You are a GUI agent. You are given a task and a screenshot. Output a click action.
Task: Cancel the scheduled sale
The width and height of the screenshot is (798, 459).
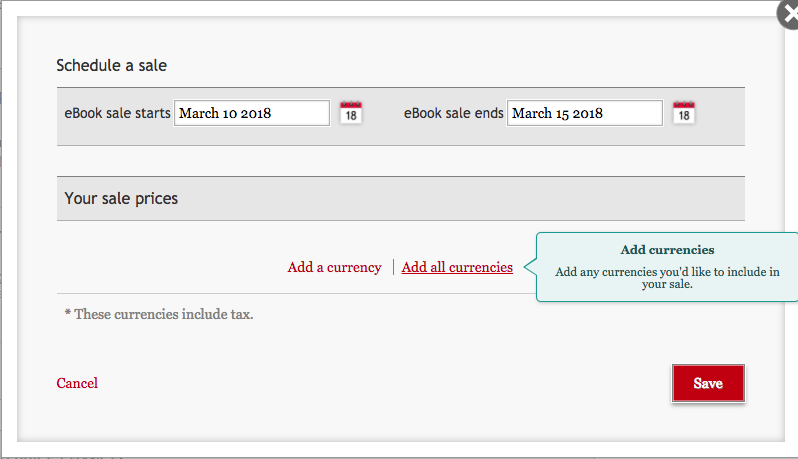coord(77,383)
